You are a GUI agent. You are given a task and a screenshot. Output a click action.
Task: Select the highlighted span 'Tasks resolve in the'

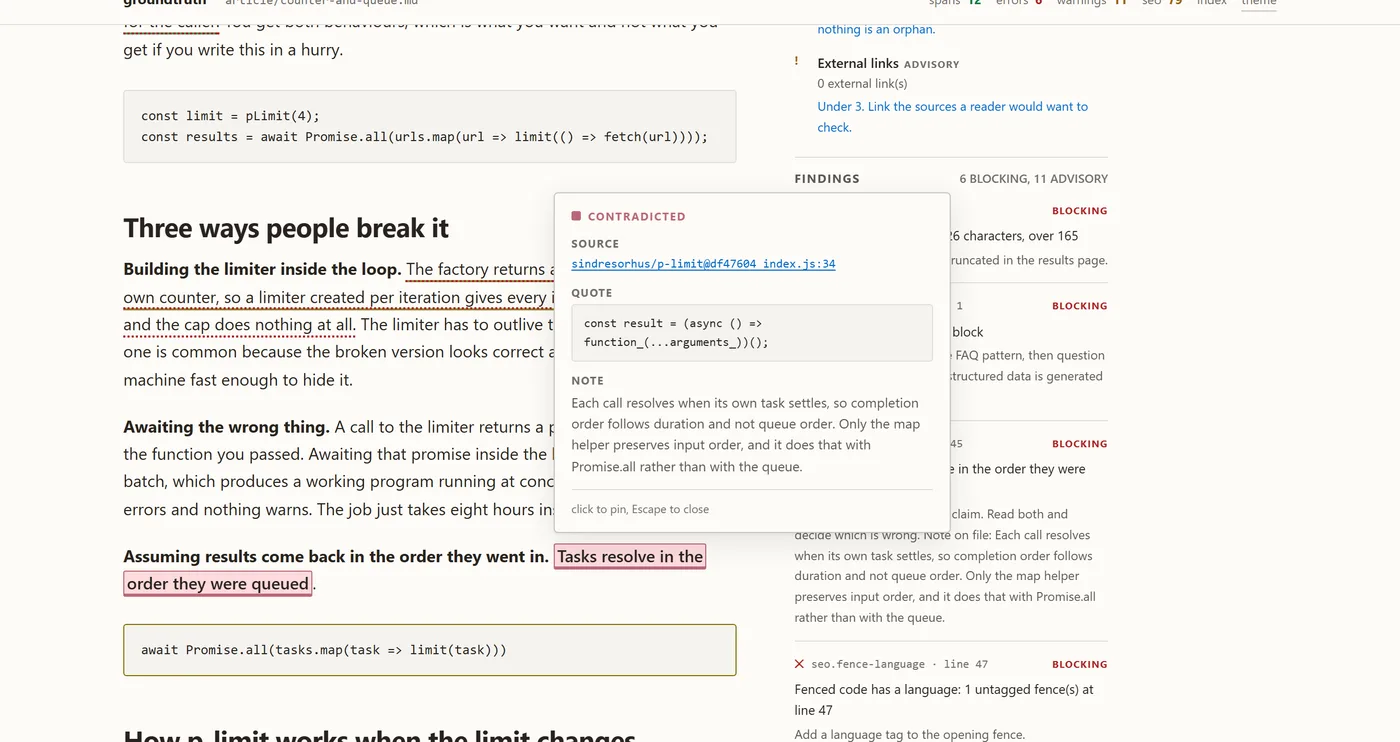pos(630,557)
